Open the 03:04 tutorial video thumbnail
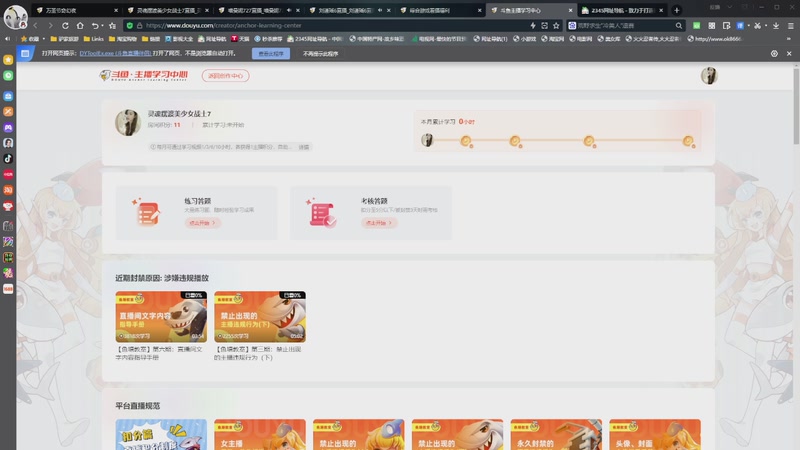The width and height of the screenshot is (800, 450). (161, 316)
